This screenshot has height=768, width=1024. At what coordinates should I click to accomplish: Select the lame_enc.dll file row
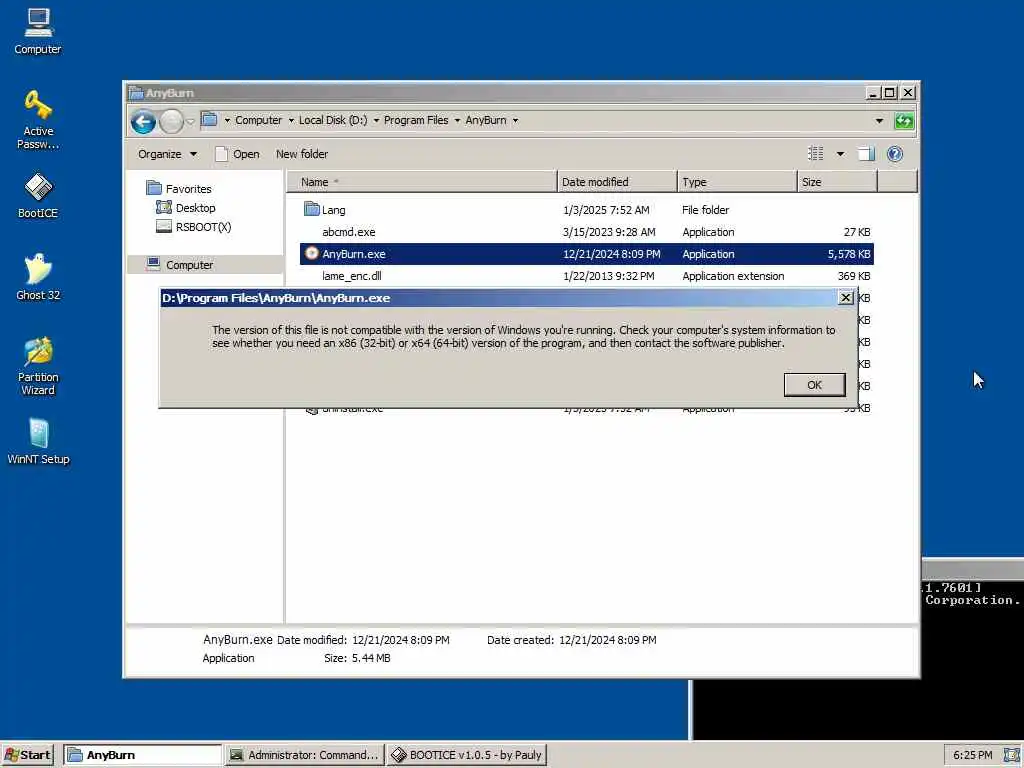(x=586, y=276)
